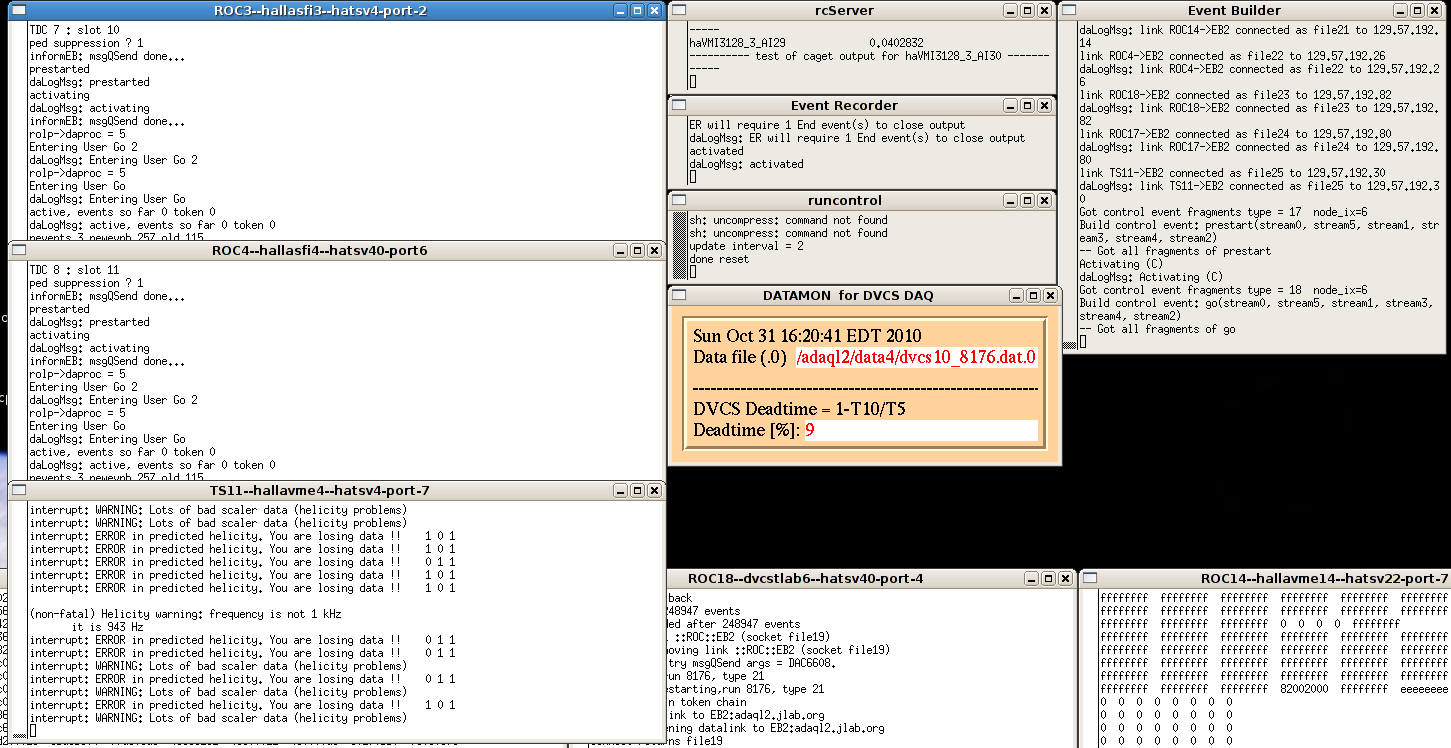Click the runcontrol terminal scrollbar thumb
Image resolution: width=1451 pixels, height=748 pixels.
(x=679, y=246)
